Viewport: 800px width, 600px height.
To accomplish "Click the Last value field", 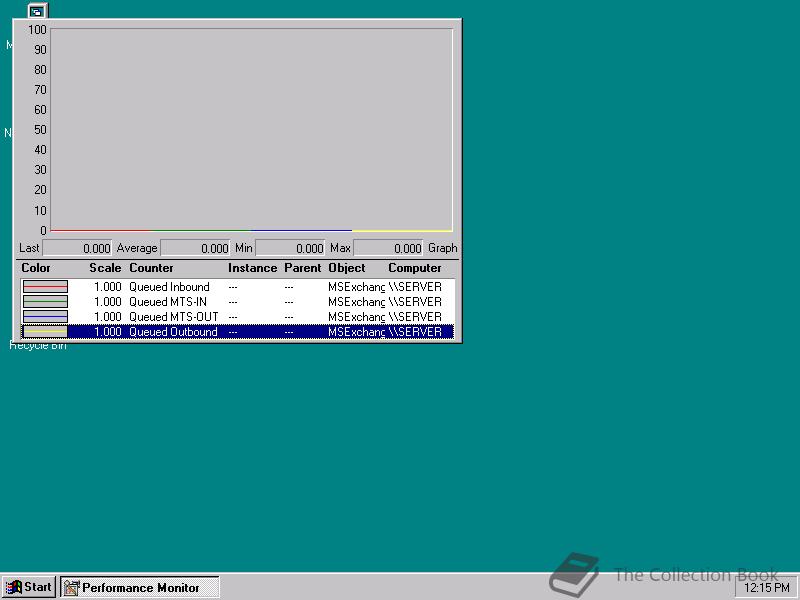I will click(77, 248).
